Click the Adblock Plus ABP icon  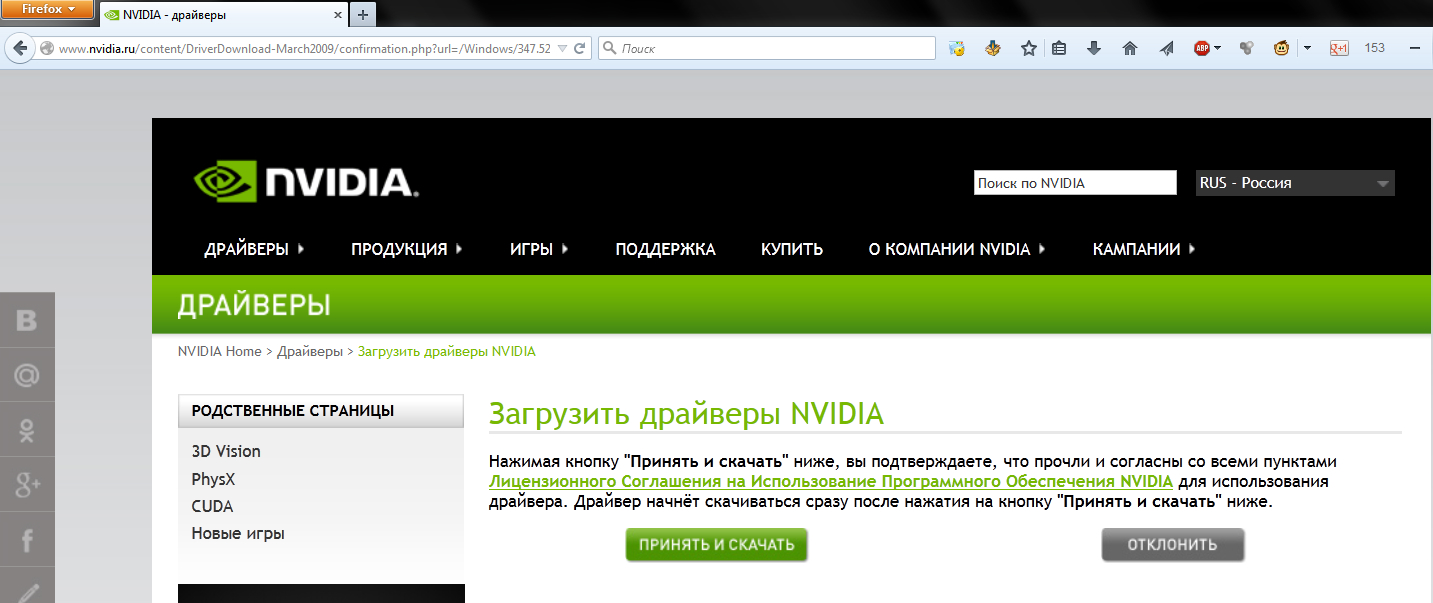1203,48
